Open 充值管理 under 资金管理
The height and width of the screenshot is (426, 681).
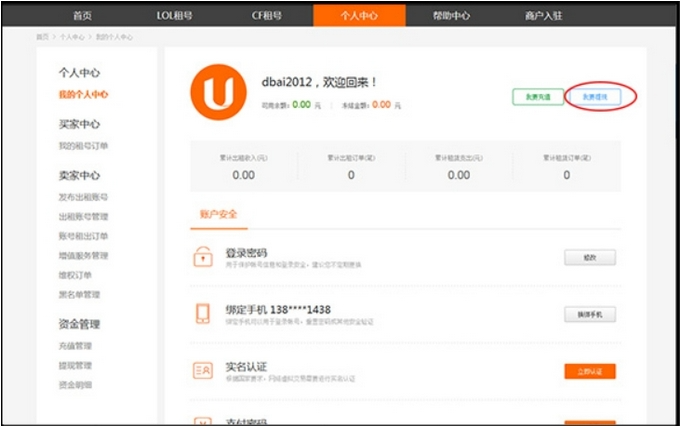click(x=76, y=347)
